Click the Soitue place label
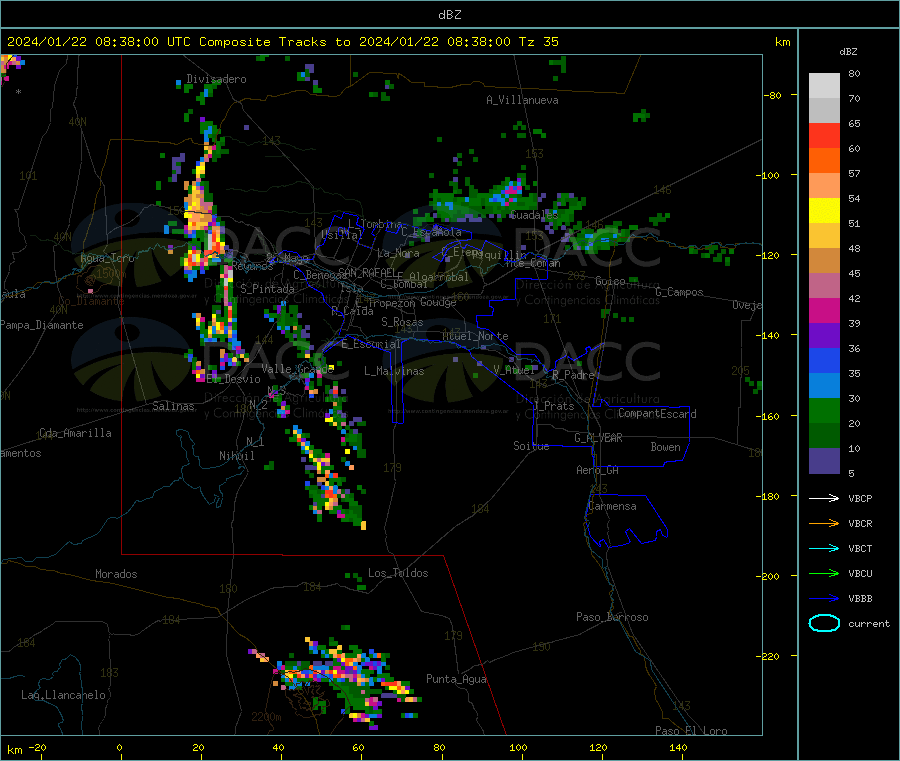 click(x=531, y=446)
